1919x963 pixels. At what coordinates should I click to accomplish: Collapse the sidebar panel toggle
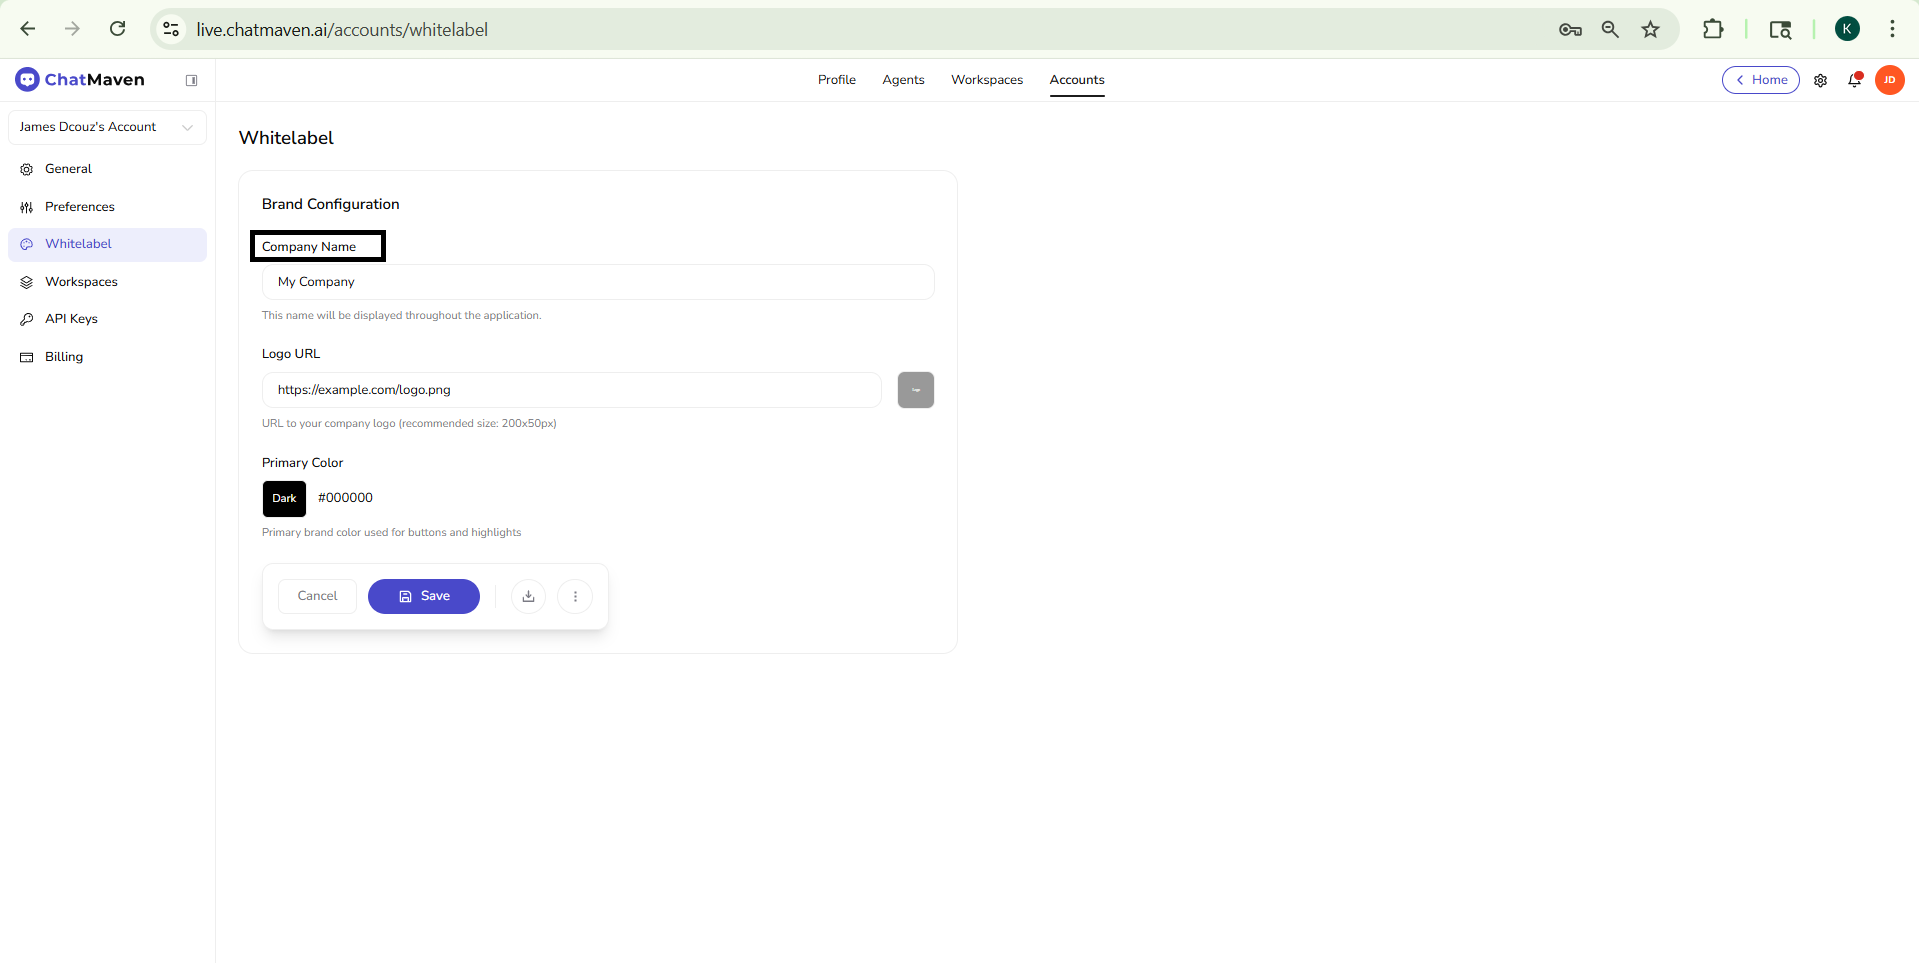coord(192,80)
